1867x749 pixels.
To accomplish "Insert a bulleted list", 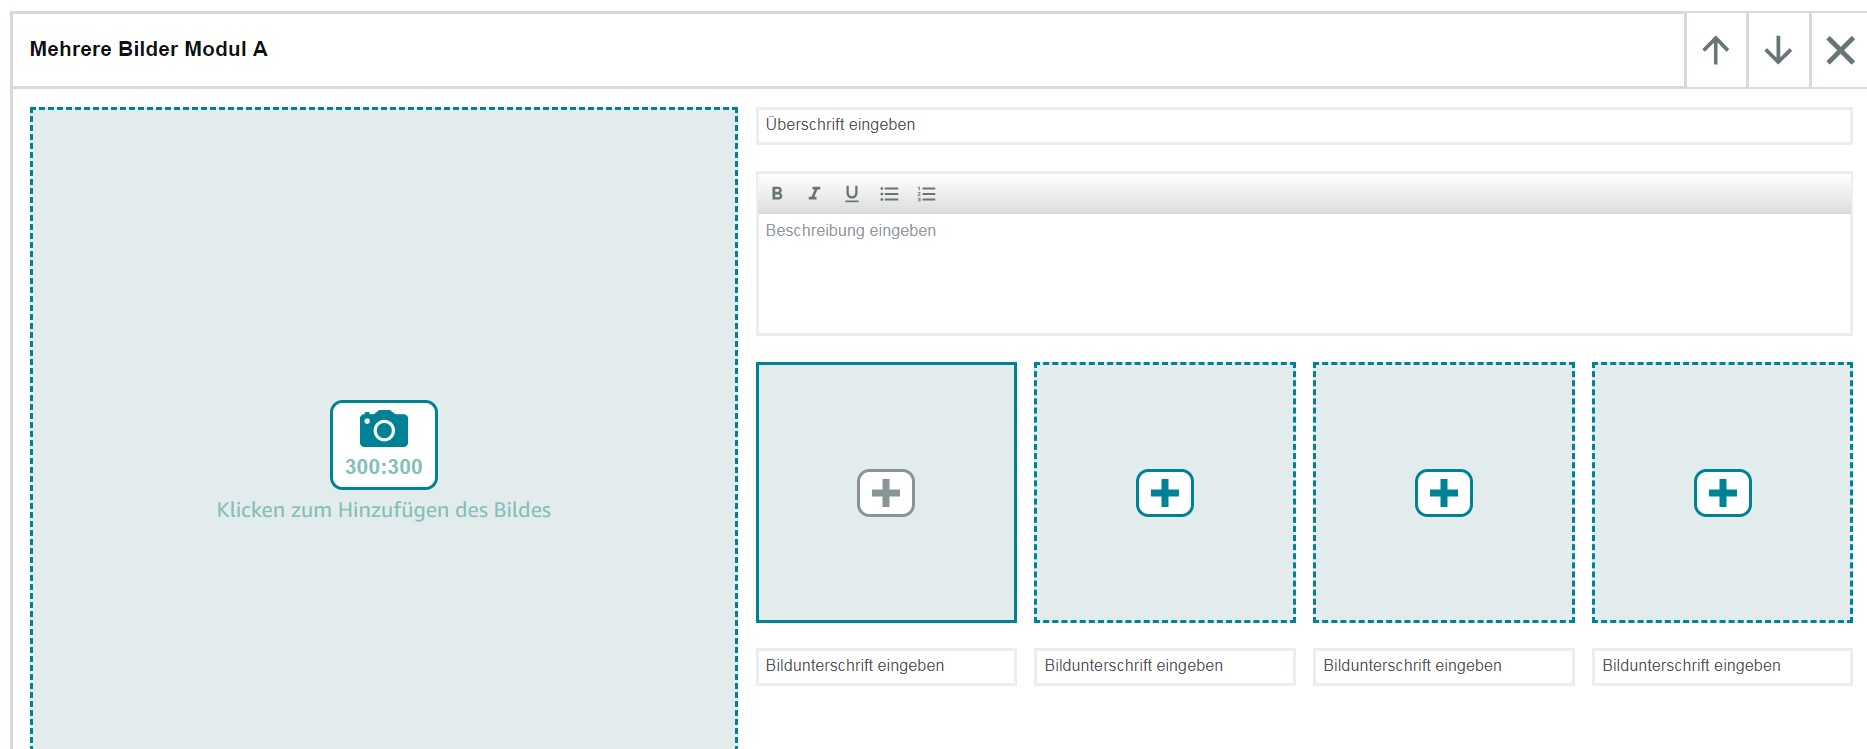I will [889, 194].
